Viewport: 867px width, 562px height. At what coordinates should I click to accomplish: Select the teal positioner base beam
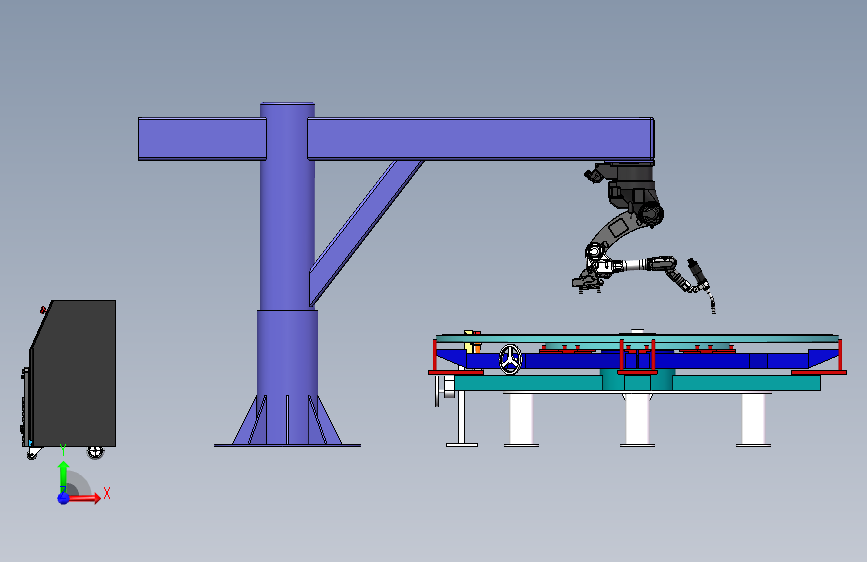click(x=637, y=383)
